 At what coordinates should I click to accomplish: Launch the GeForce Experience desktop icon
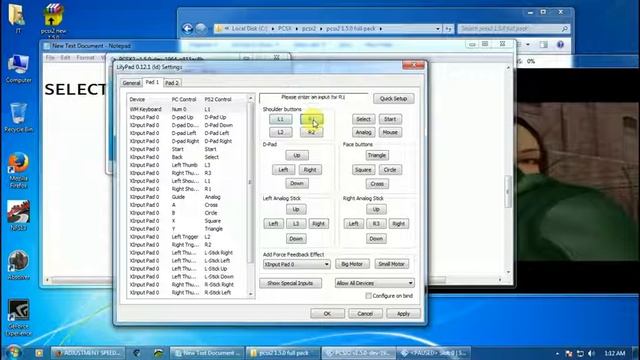click(18, 318)
